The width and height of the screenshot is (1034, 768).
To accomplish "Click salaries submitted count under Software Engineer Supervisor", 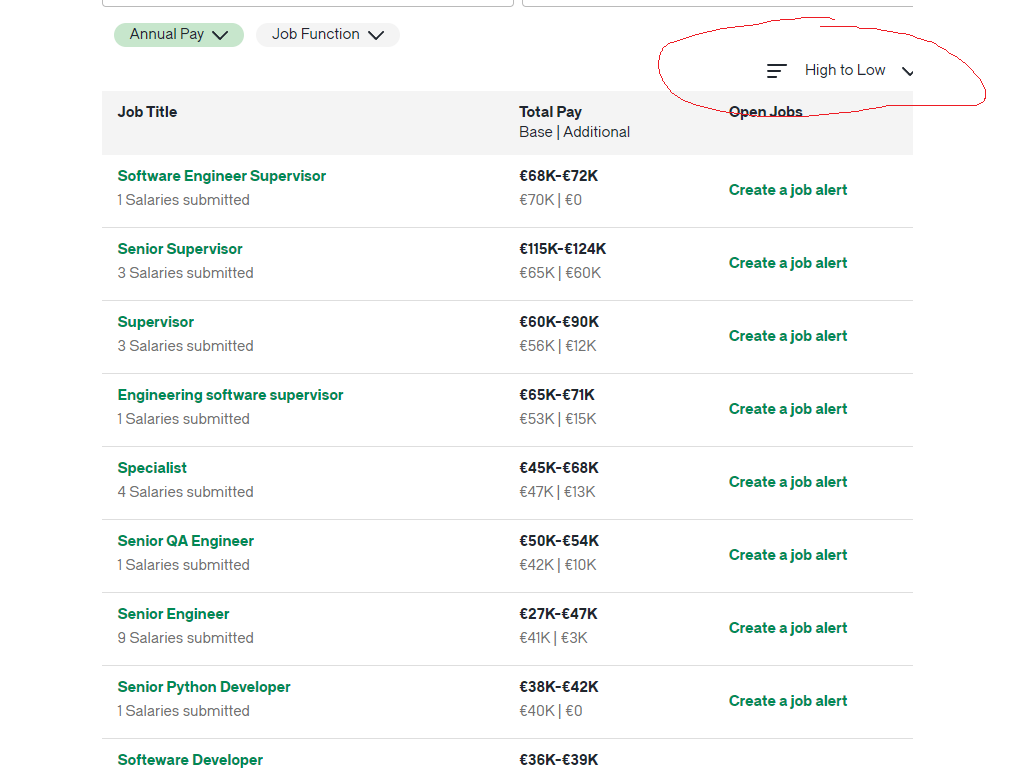I will (x=183, y=200).
